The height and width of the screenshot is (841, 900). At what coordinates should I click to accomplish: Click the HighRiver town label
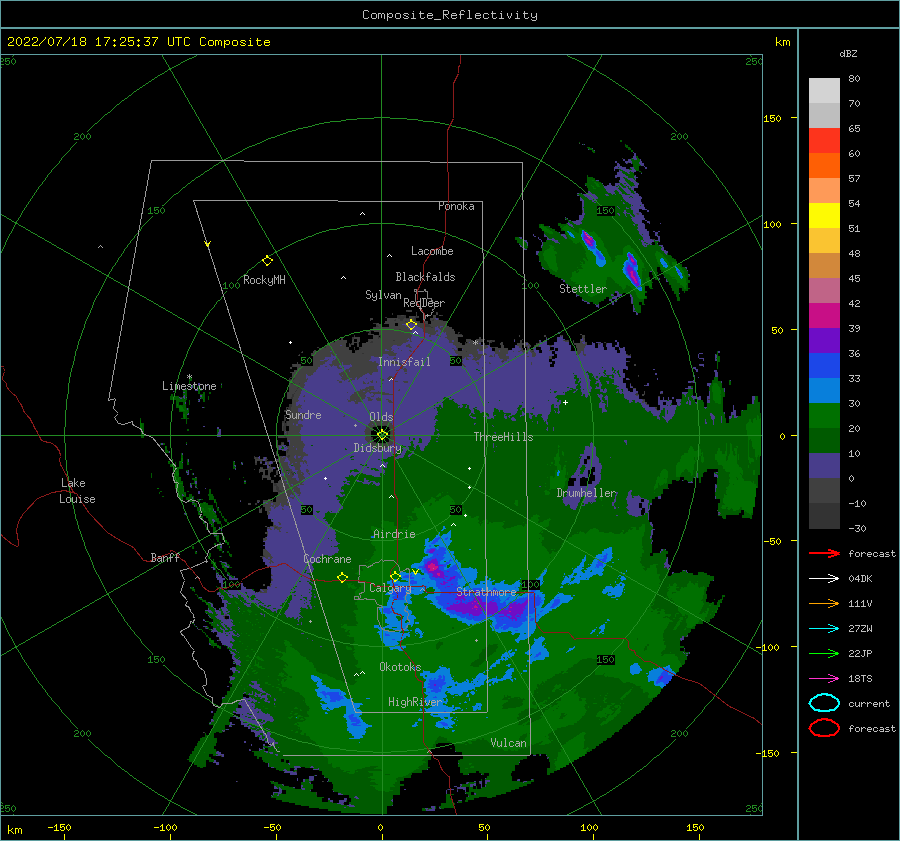tap(414, 702)
